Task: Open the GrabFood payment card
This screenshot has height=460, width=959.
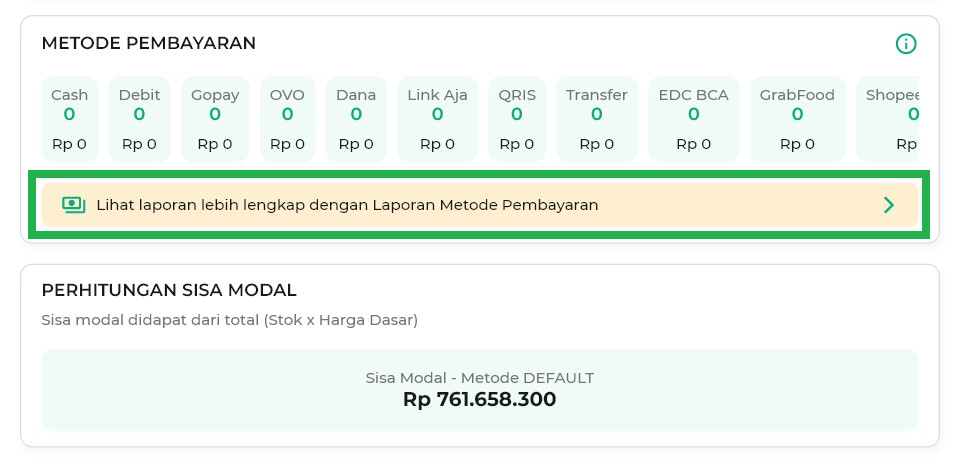Action: [797, 119]
